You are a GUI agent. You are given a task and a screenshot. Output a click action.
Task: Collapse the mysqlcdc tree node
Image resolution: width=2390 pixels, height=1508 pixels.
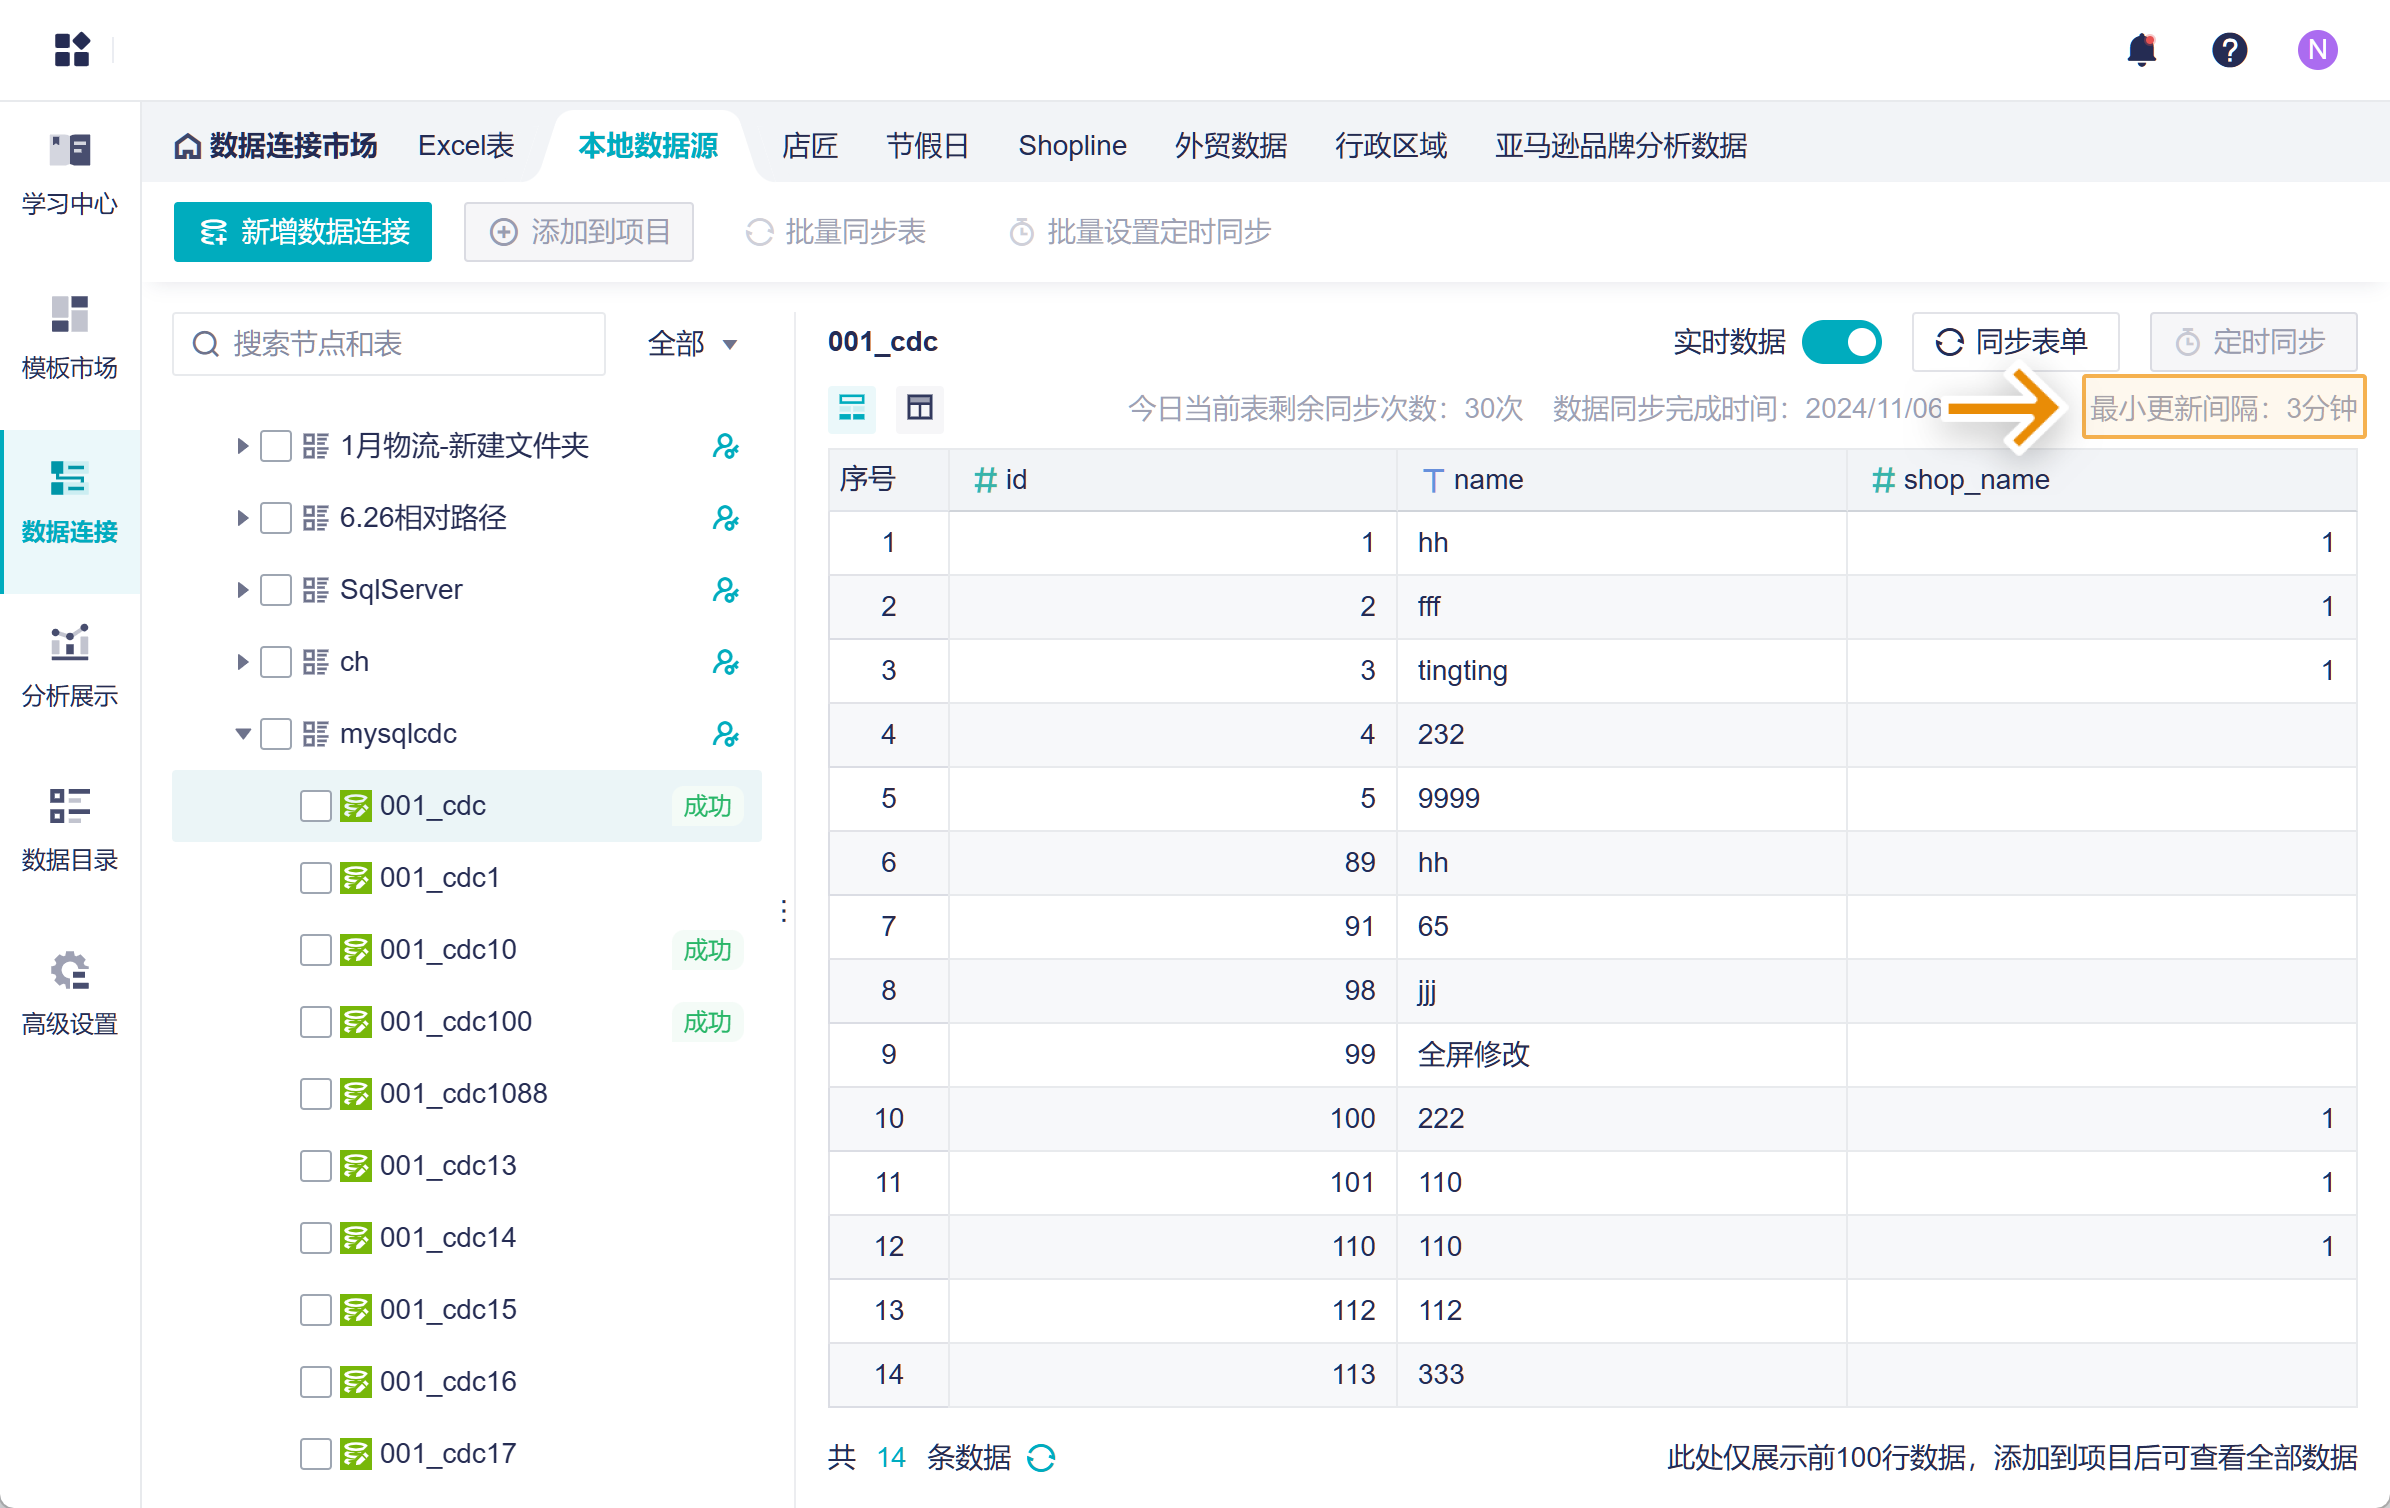coord(242,734)
